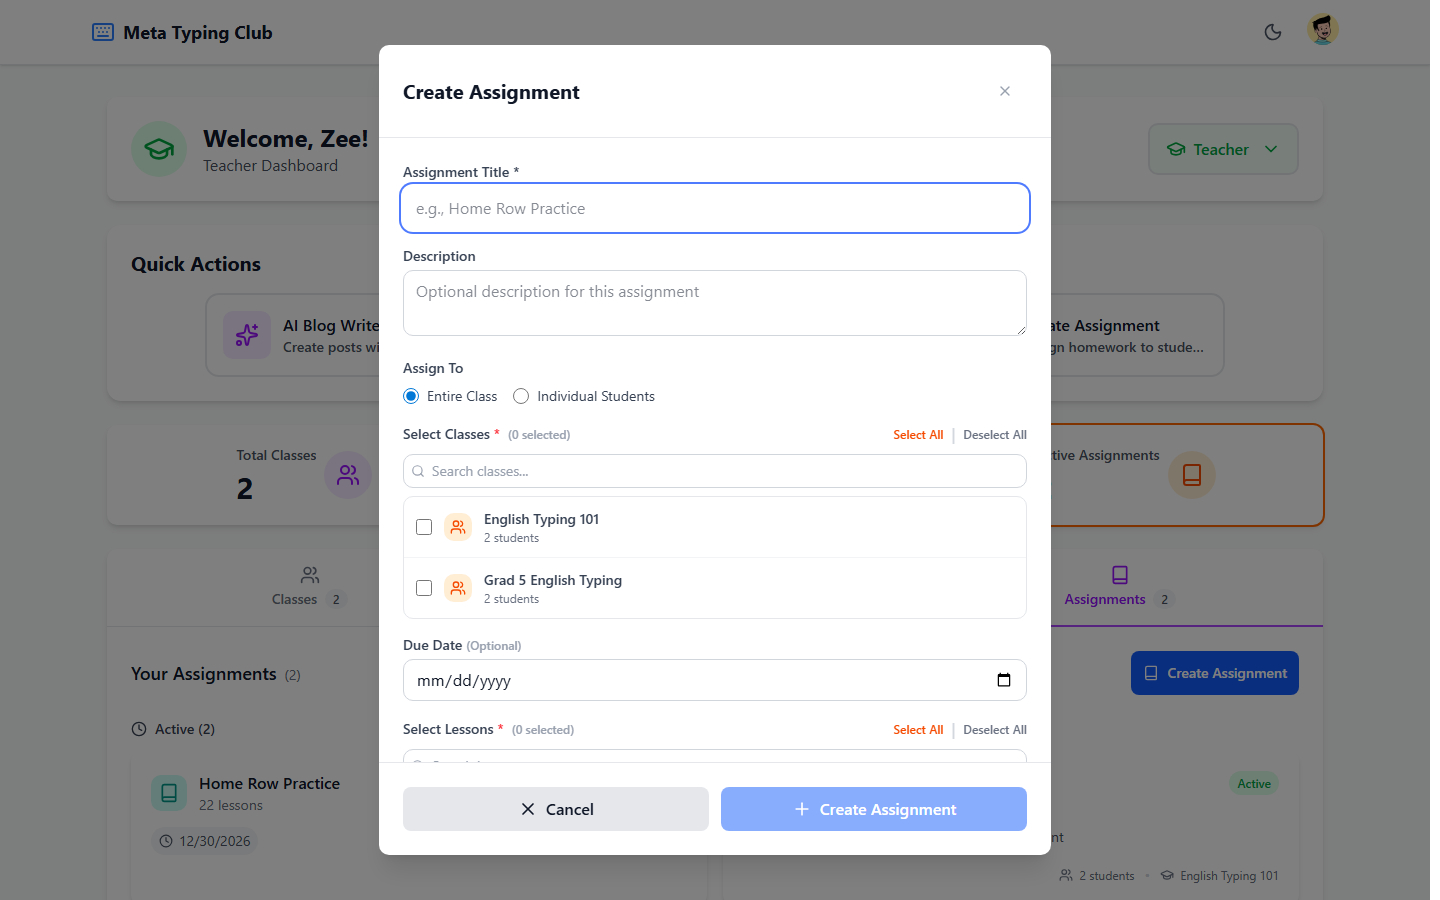Close the Create Assignment dialog
Image resolution: width=1440 pixels, height=900 pixels.
pos(1004,91)
